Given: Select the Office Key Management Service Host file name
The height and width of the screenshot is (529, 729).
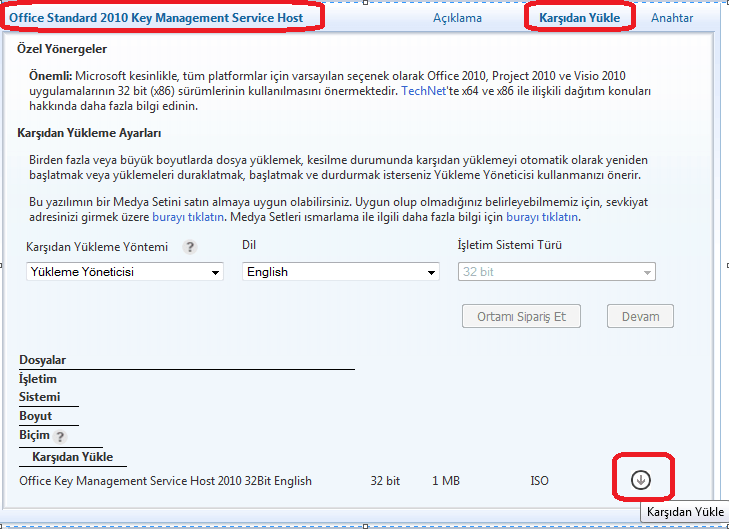Looking at the screenshot, I should pos(166,481).
